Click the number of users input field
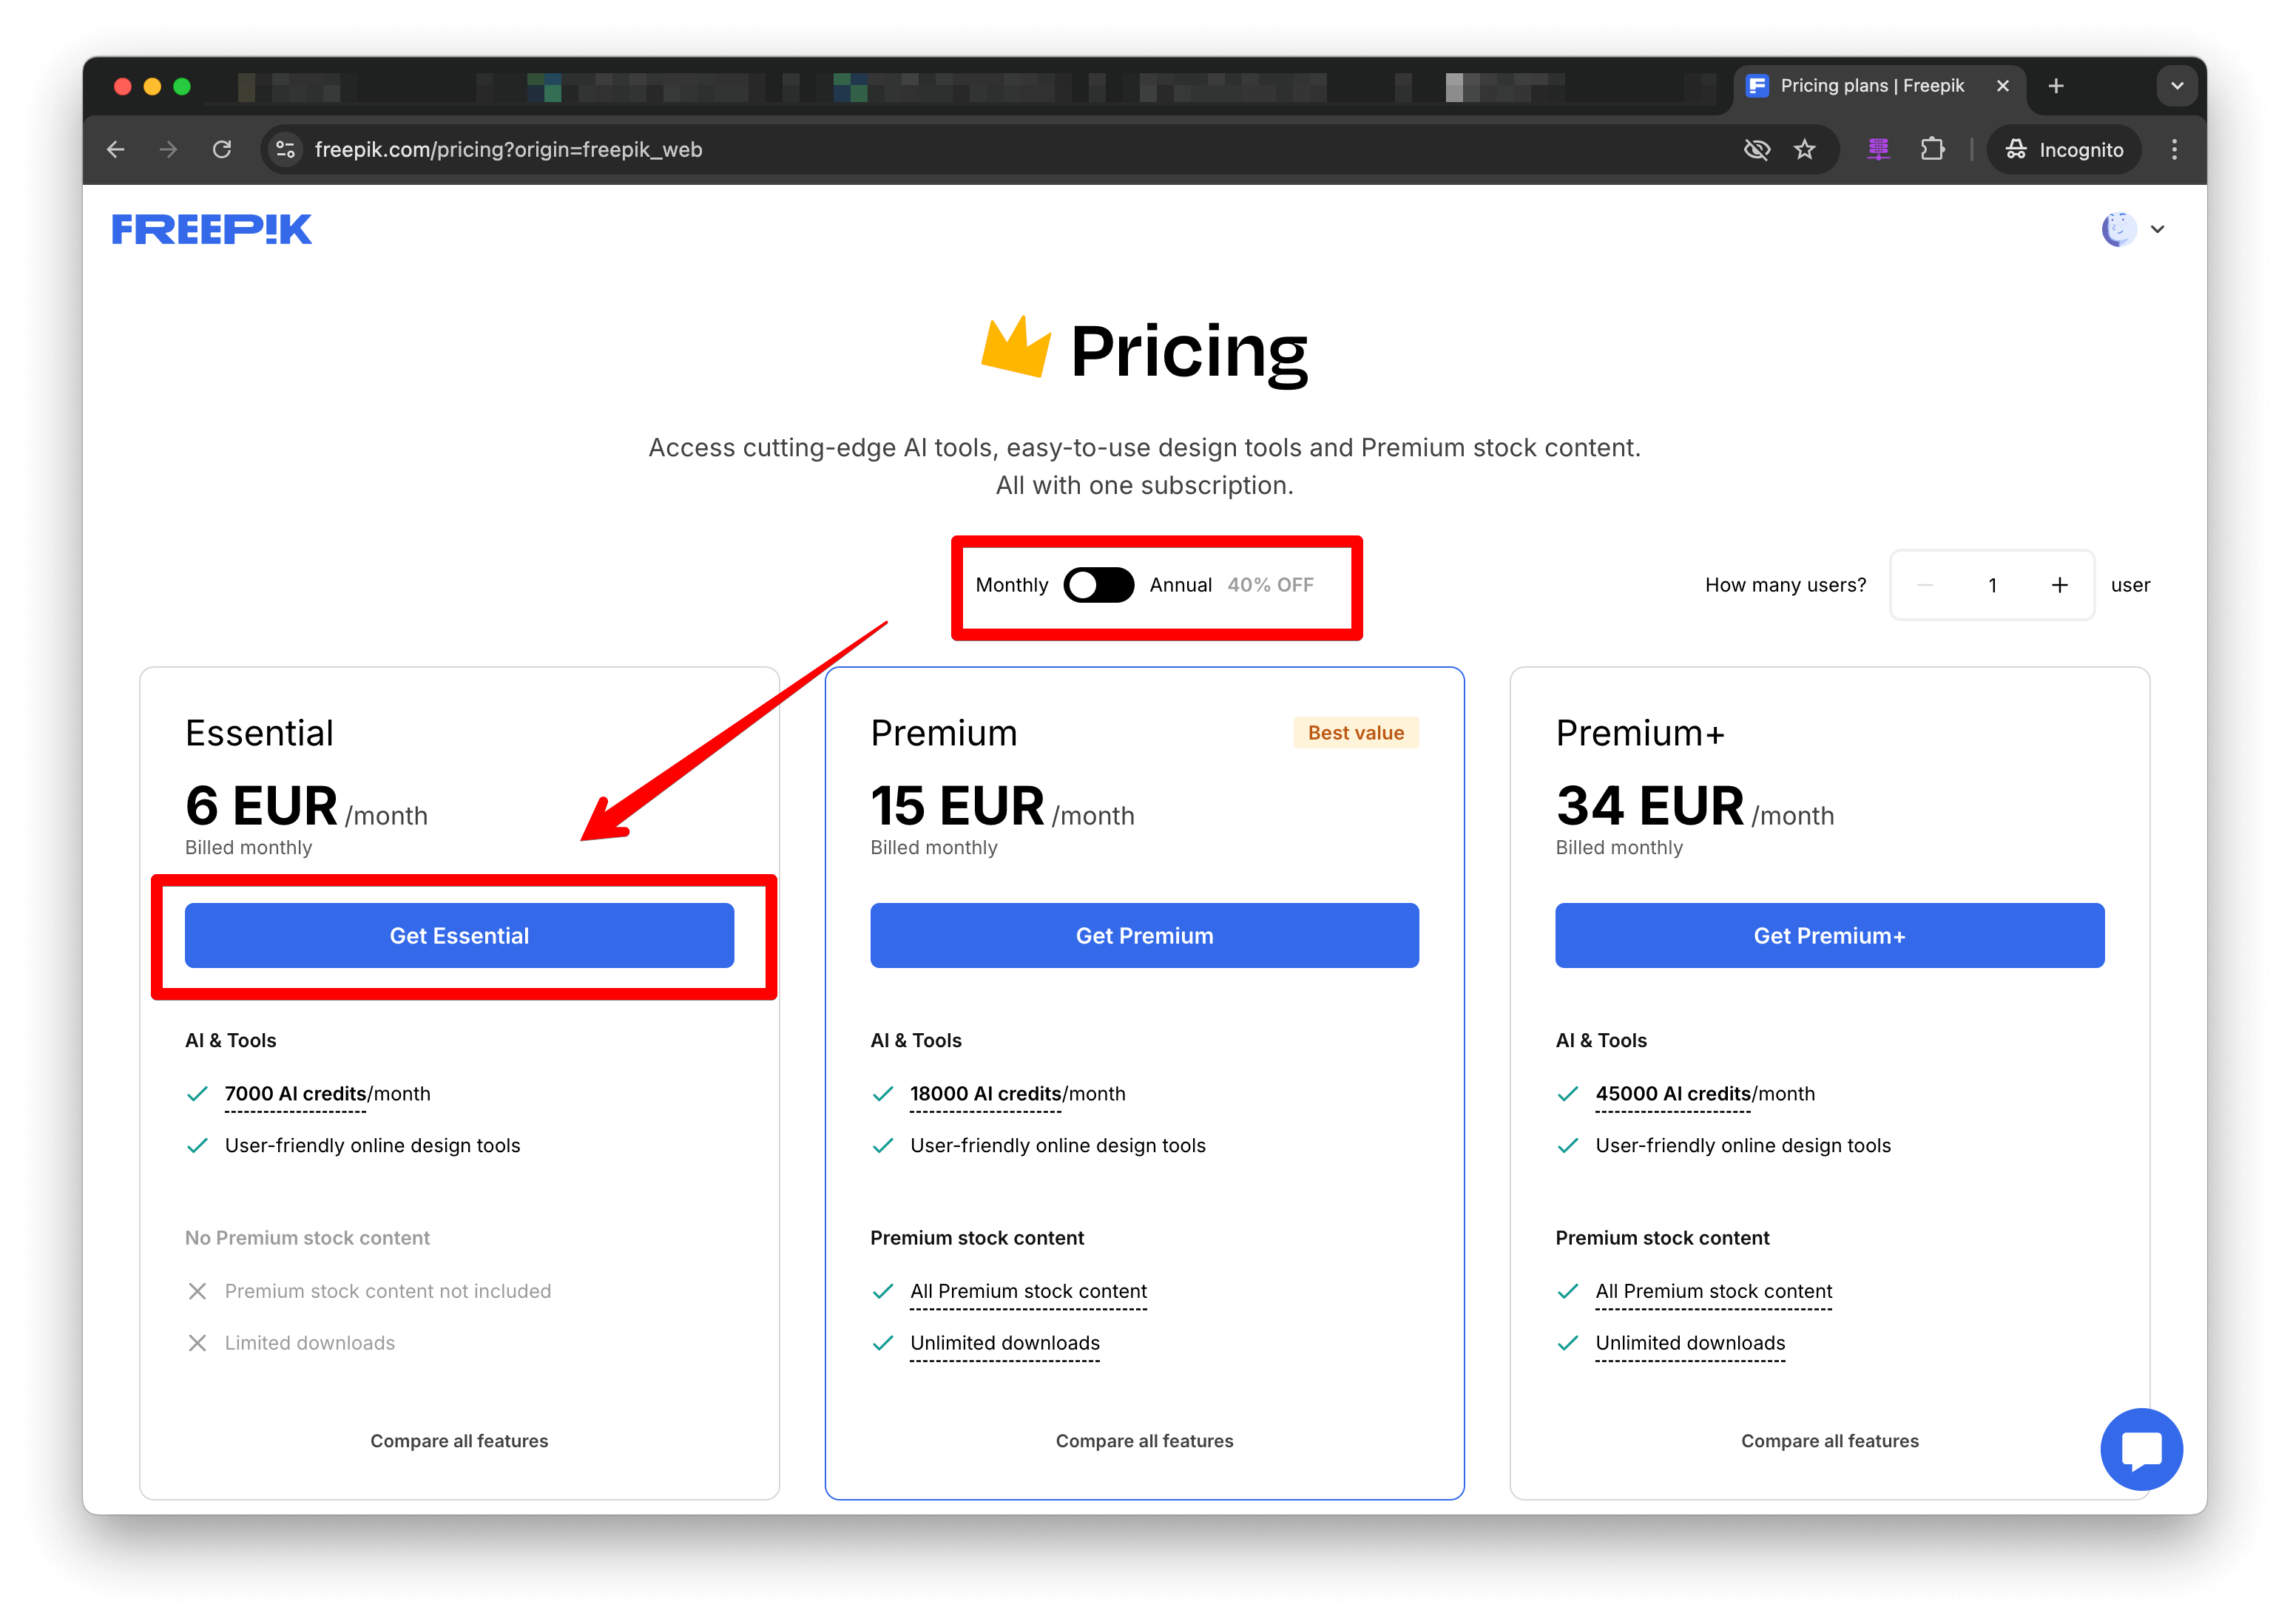Image resolution: width=2290 pixels, height=1624 pixels. click(1992, 585)
